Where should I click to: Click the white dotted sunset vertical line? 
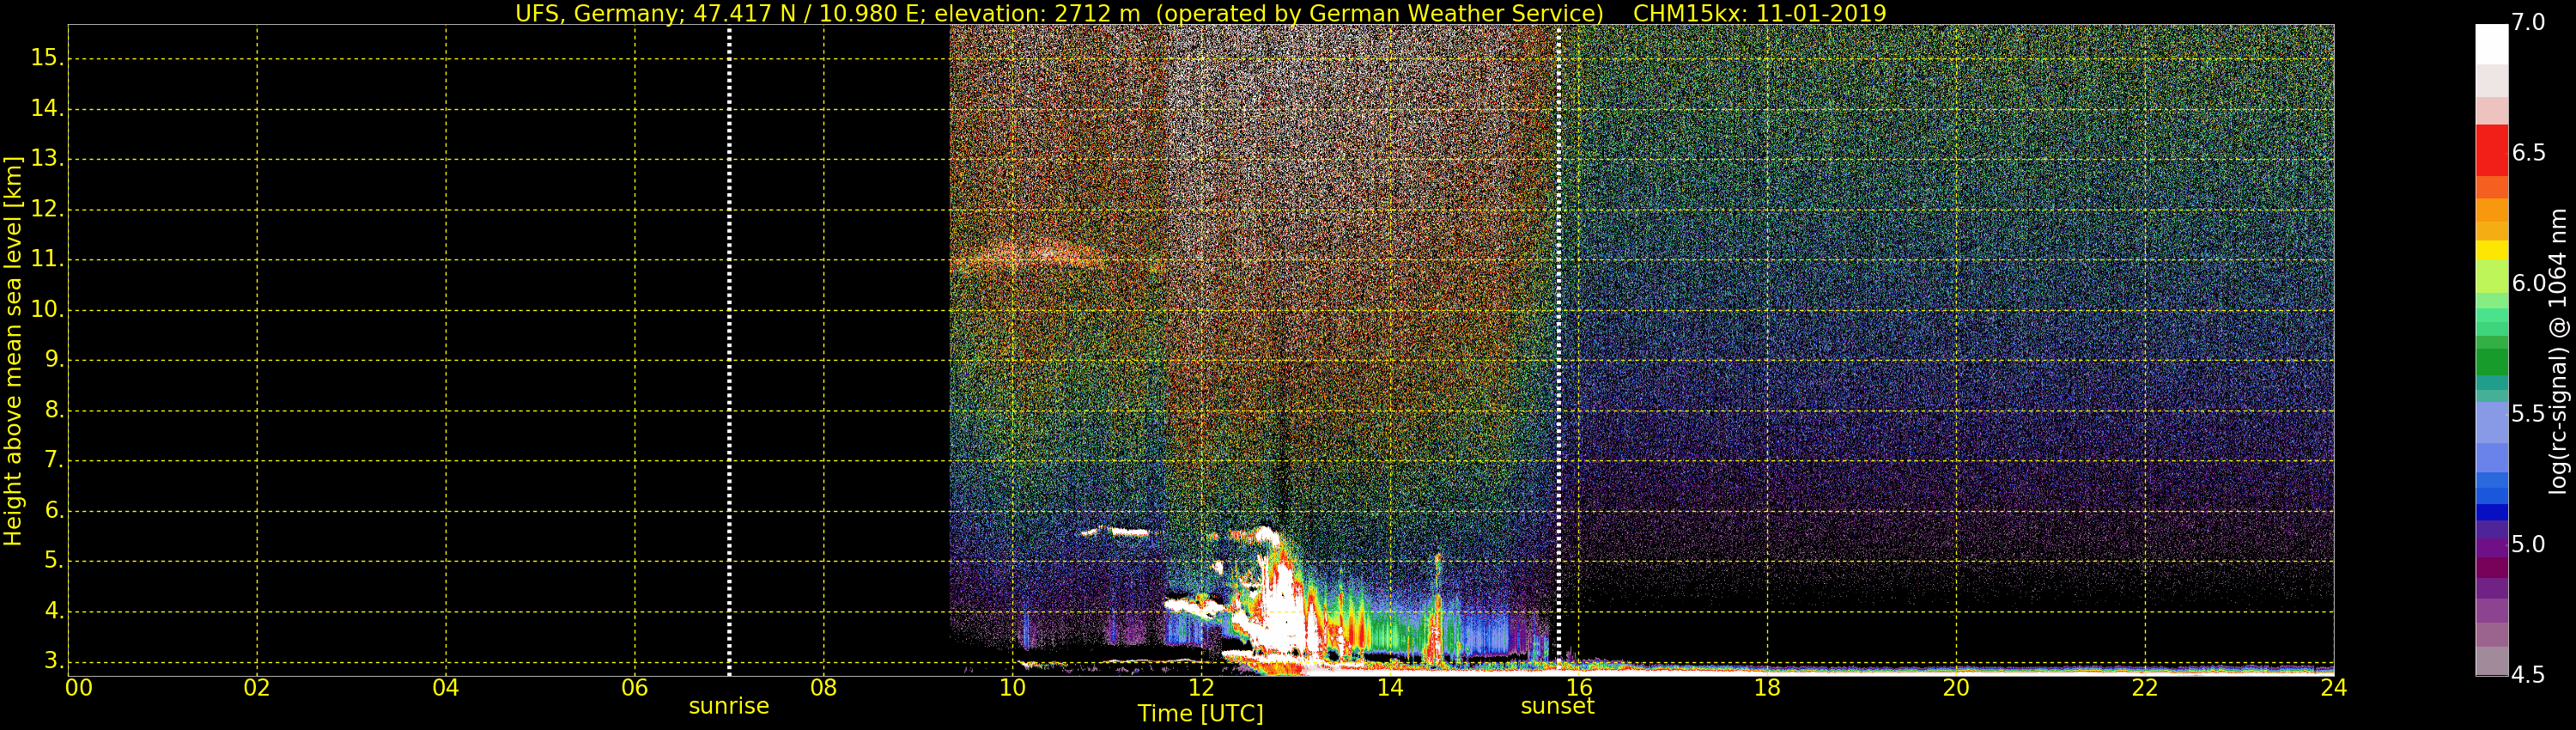1558,350
